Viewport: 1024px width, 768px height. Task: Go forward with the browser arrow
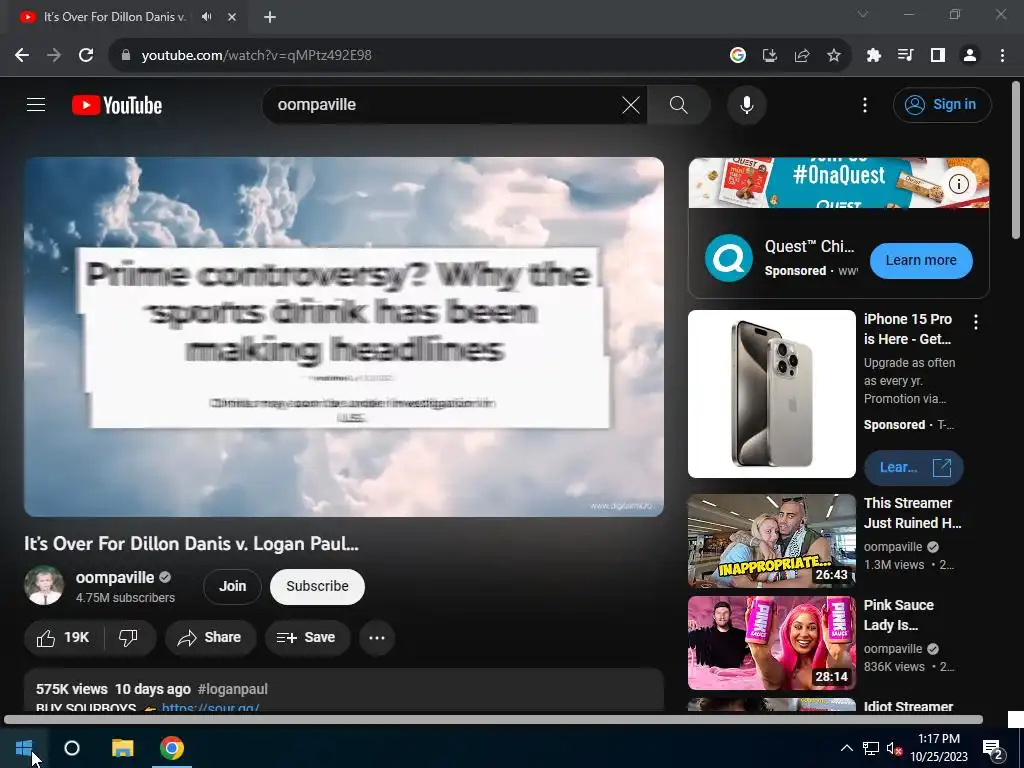pyautogui.click(x=54, y=55)
